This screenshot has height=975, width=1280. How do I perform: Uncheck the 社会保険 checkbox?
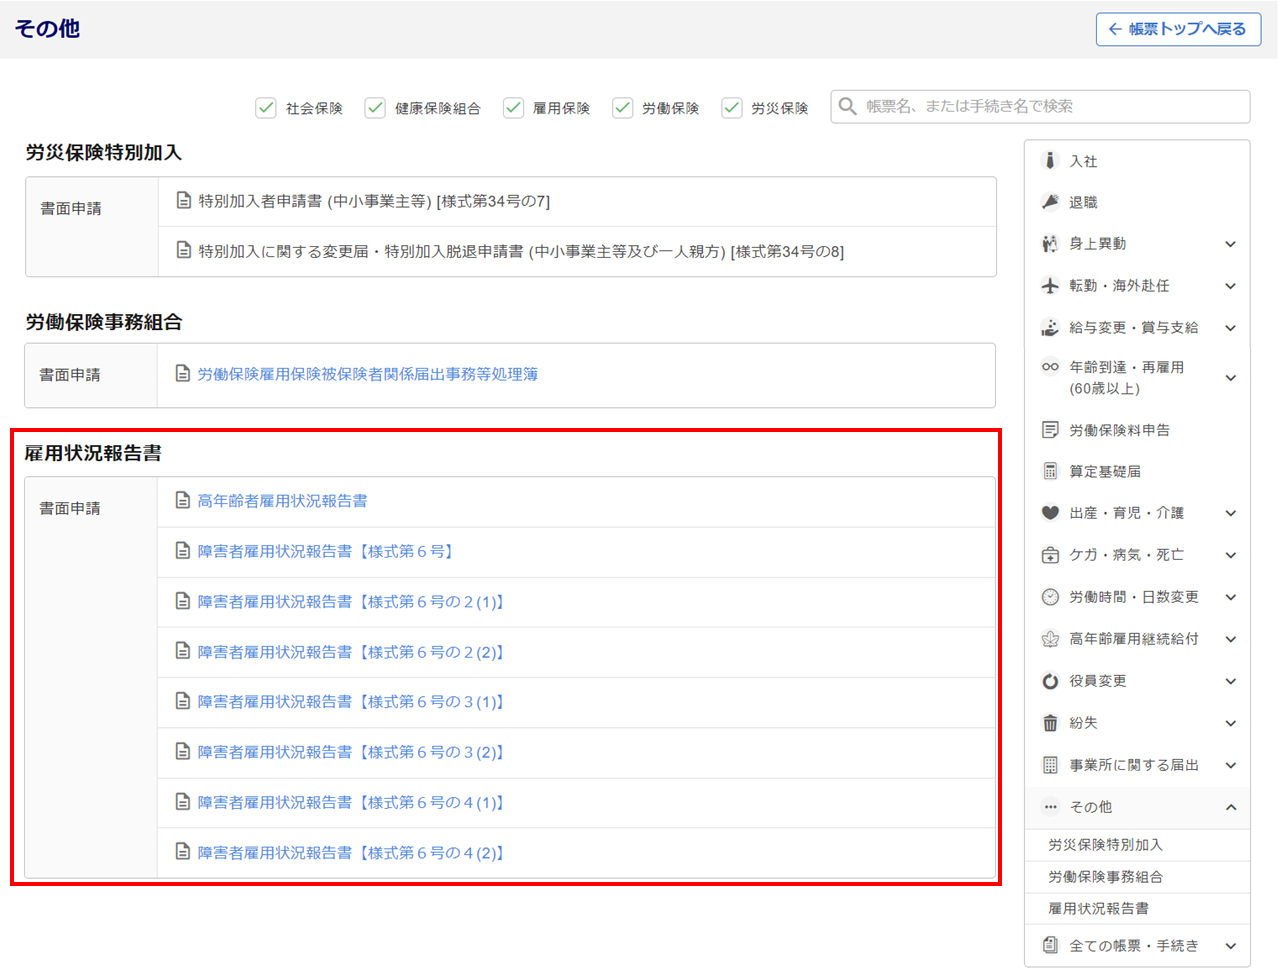click(266, 108)
